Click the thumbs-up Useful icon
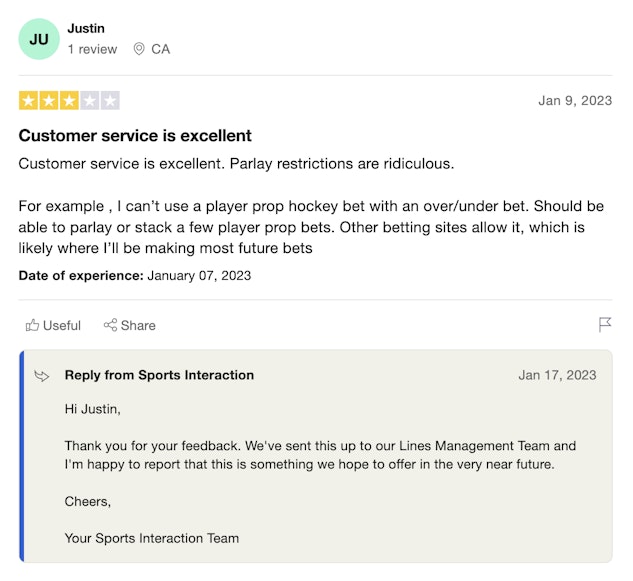Image resolution: width=633 pixels, height=581 pixels. [x=33, y=325]
